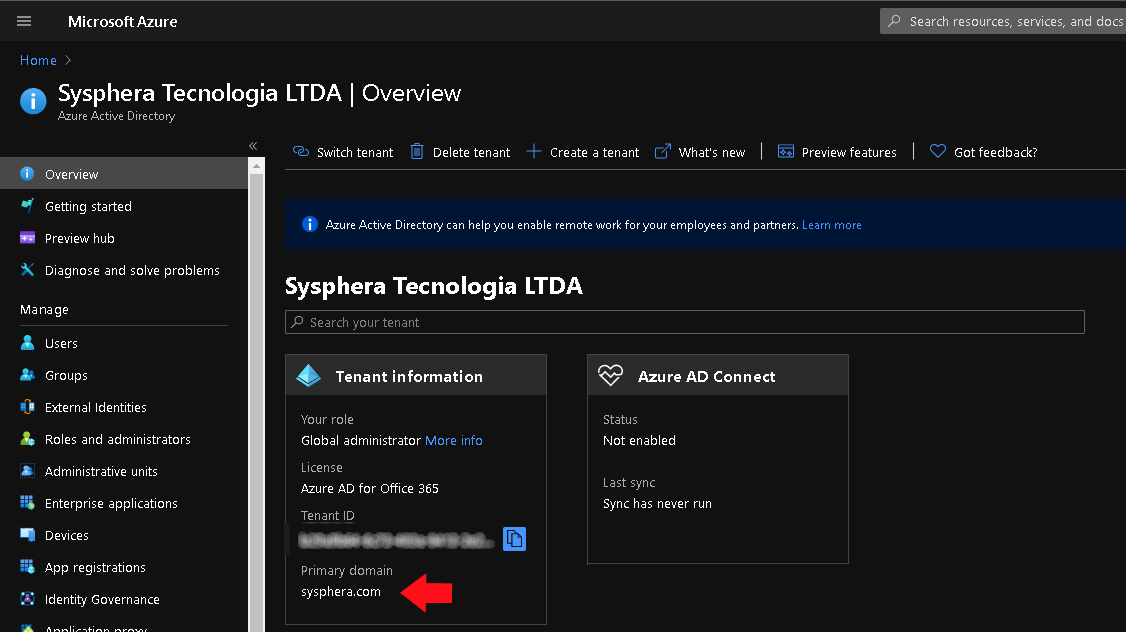Open More info link for role
The width and height of the screenshot is (1126, 632).
click(x=454, y=440)
